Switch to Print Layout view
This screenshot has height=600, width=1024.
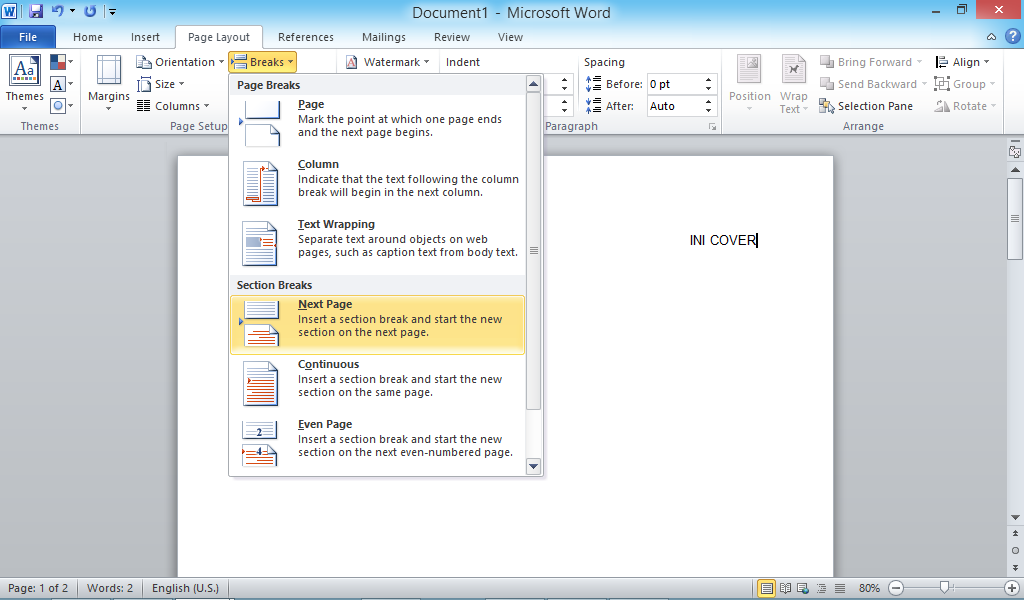pos(767,588)
